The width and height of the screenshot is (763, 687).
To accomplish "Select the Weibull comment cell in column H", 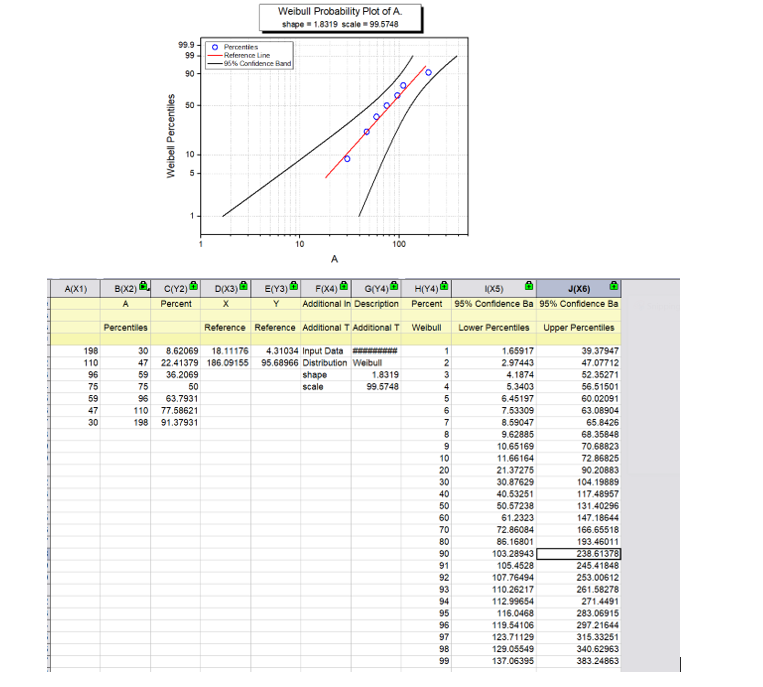I will (426, 327).
